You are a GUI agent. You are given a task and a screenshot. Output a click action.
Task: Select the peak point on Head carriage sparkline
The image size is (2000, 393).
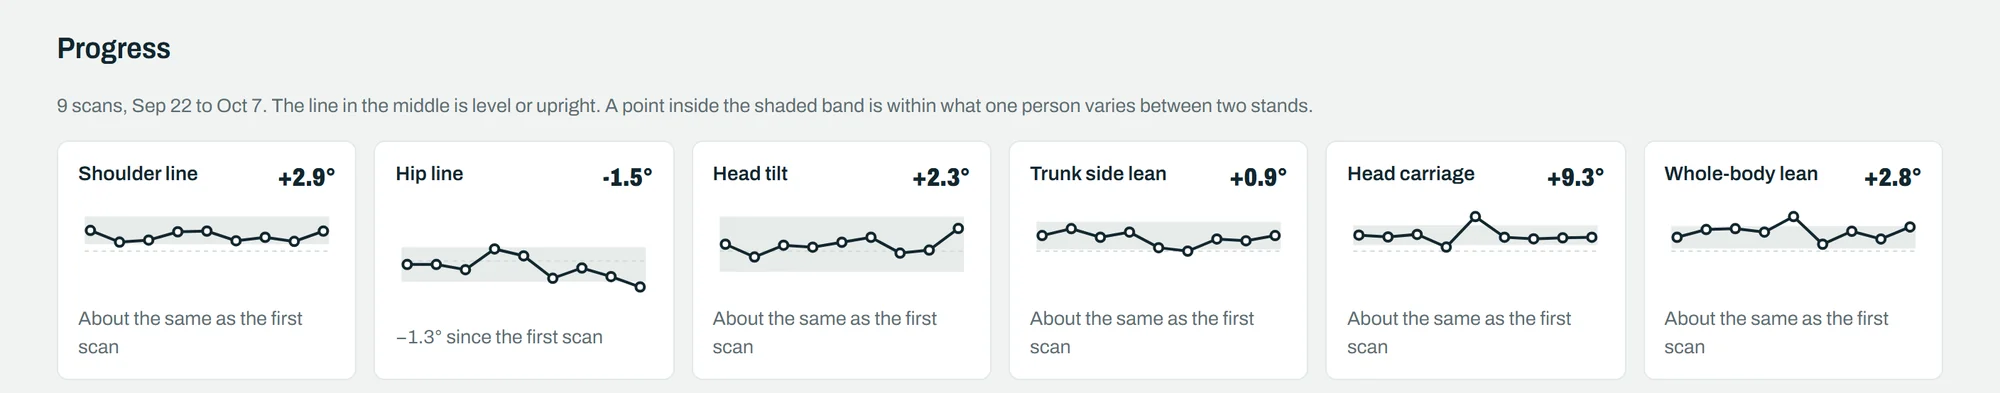click(x=1475, y=216)
